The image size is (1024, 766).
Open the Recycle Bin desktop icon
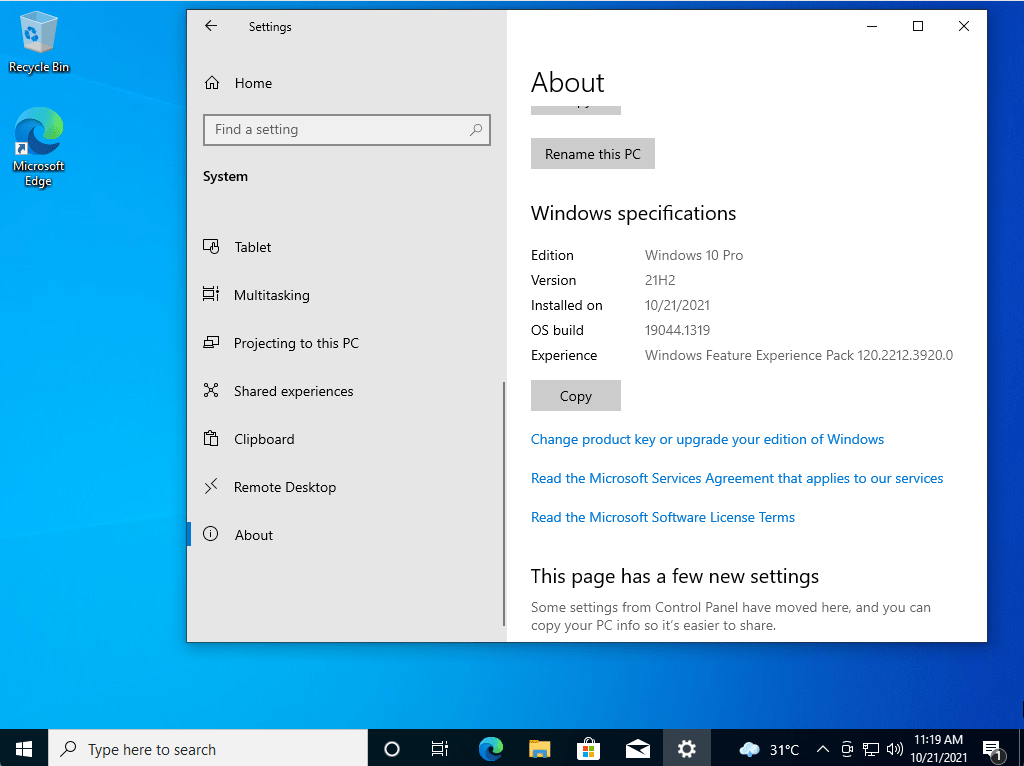point(39,43)
